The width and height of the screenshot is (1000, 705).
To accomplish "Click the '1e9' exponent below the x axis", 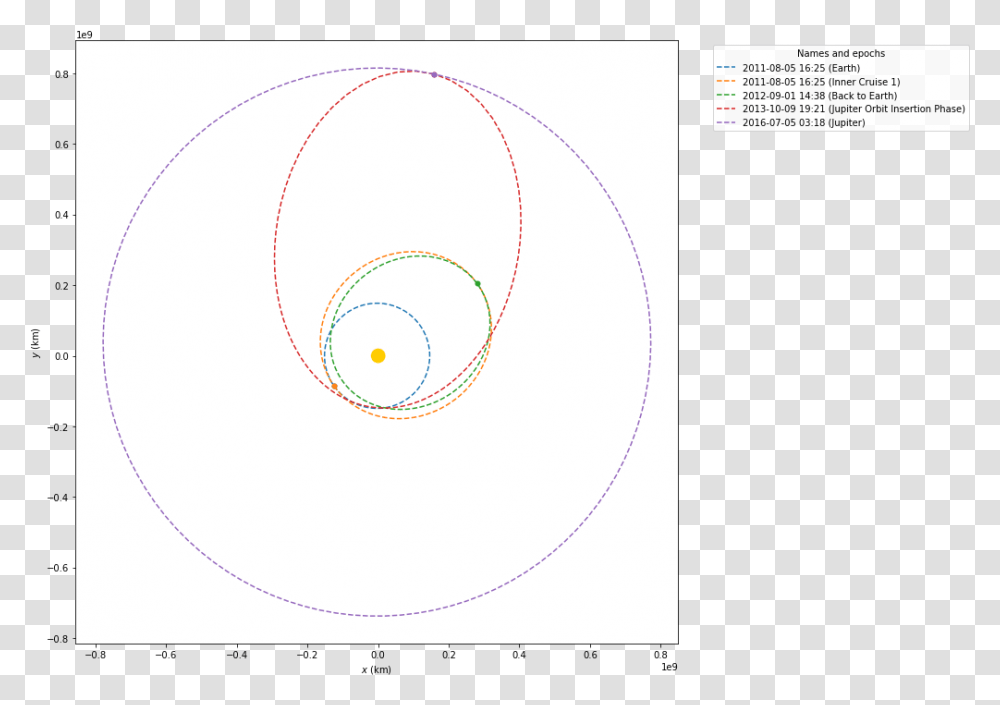I will click(x=669, y=667).
